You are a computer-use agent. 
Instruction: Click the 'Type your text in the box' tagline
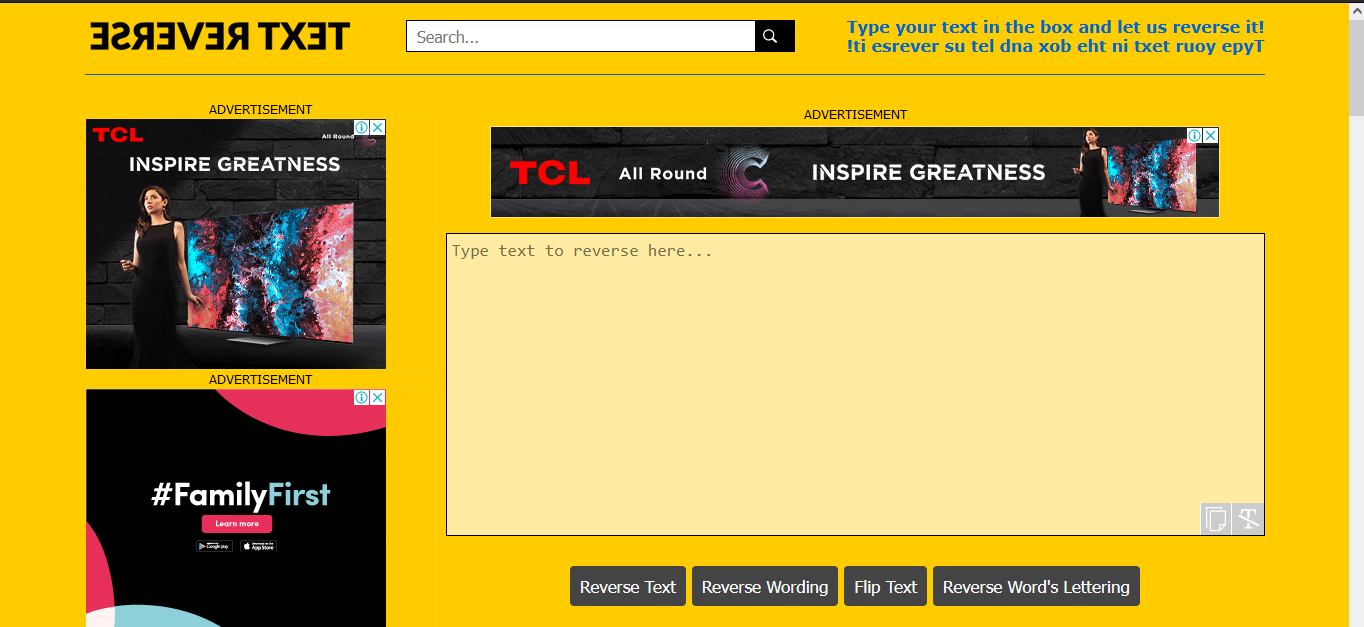tap(1056, 27)
